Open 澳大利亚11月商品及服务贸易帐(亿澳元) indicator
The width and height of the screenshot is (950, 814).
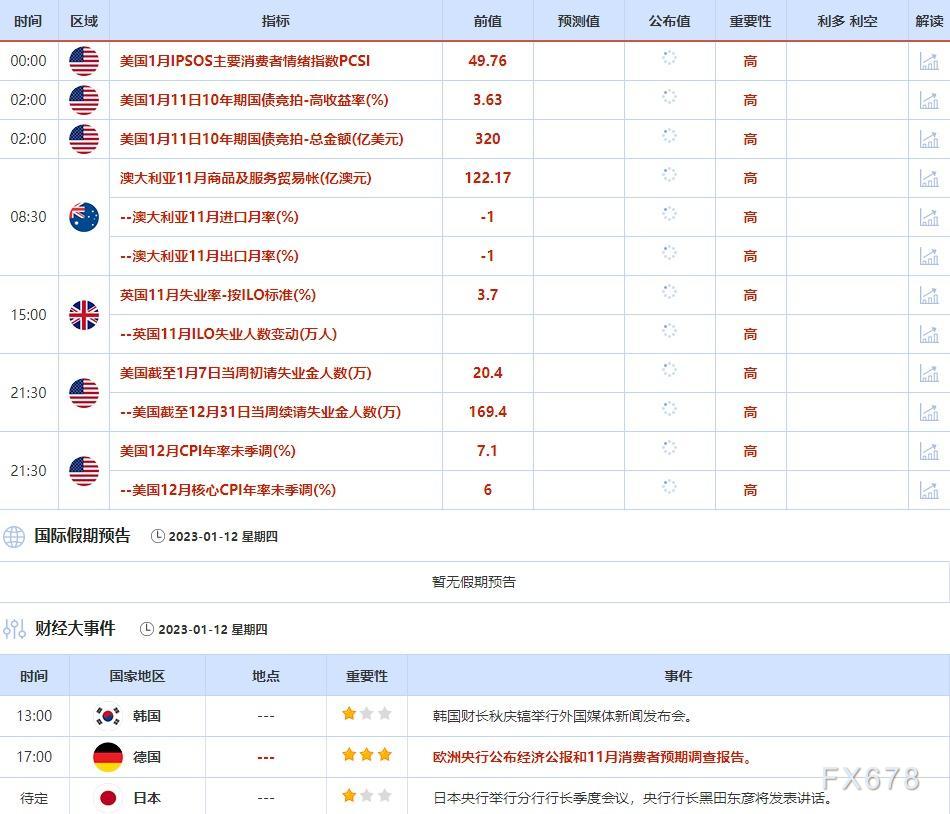point(245,178)
